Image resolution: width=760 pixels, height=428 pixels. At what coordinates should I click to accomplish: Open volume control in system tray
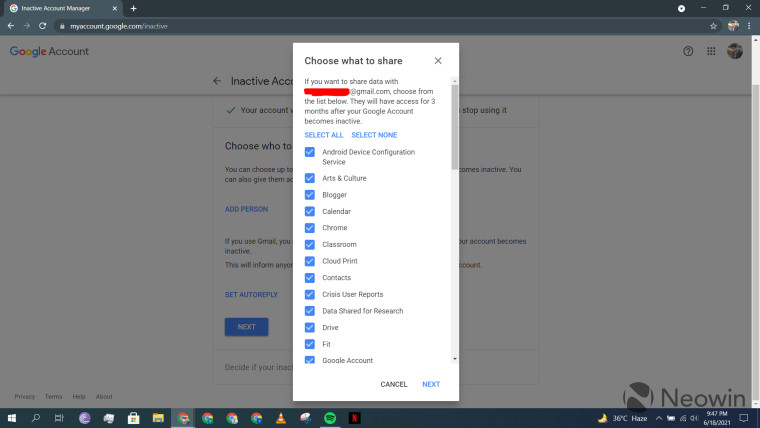[694, 418]
